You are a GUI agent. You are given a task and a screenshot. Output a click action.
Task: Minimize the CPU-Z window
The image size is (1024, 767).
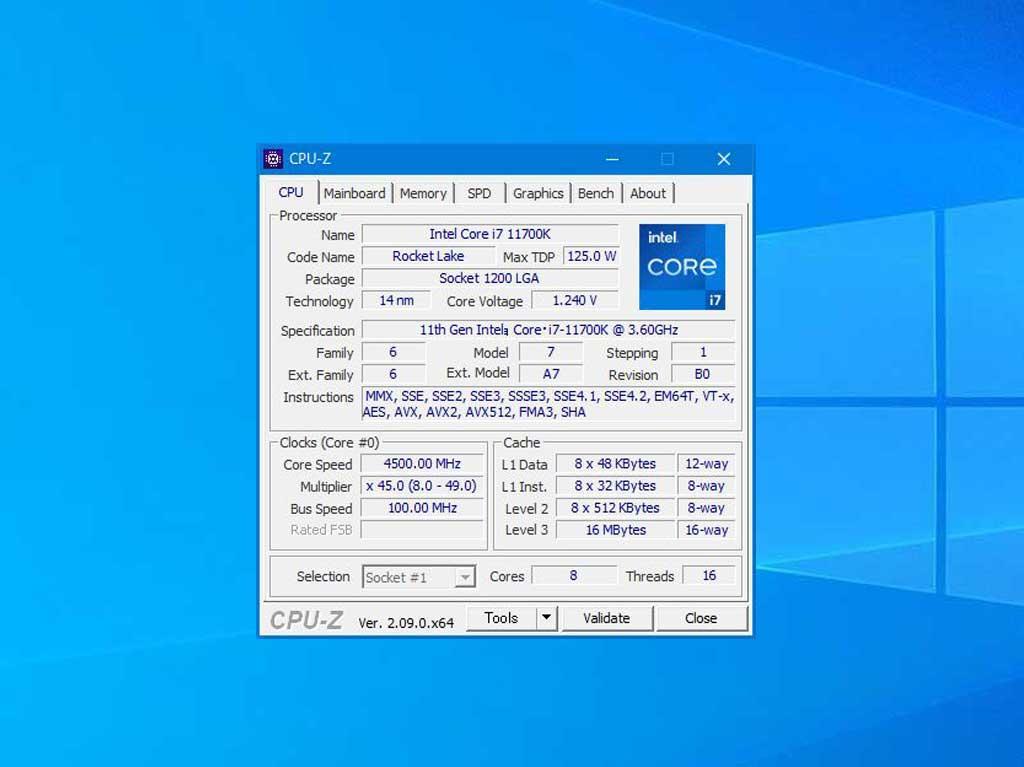(x=612, y=159)
